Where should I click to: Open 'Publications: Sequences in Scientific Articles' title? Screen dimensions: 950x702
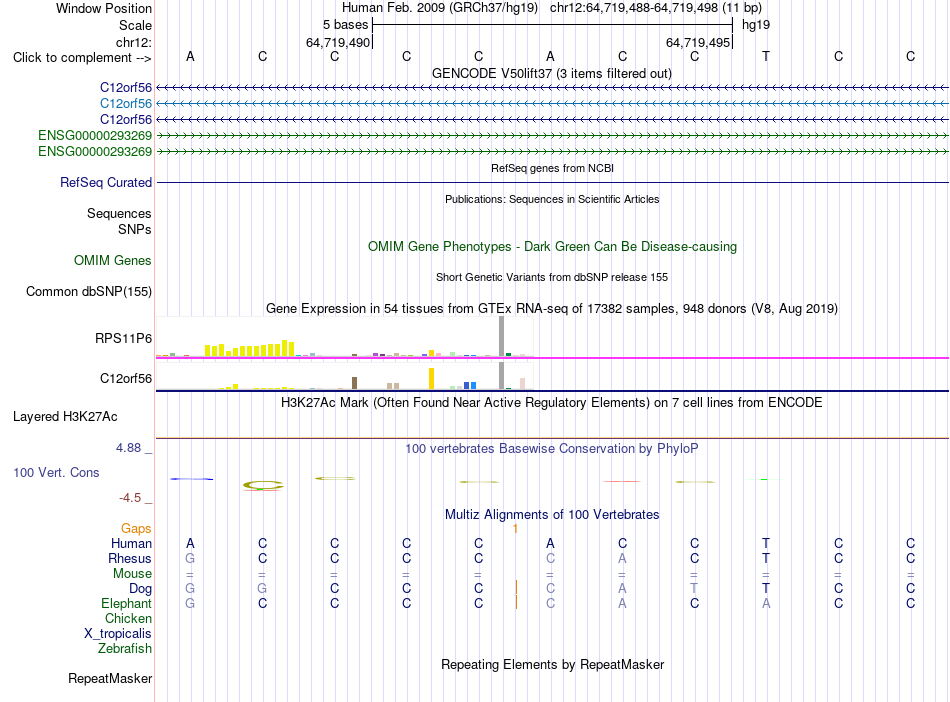tap(552, 199)
